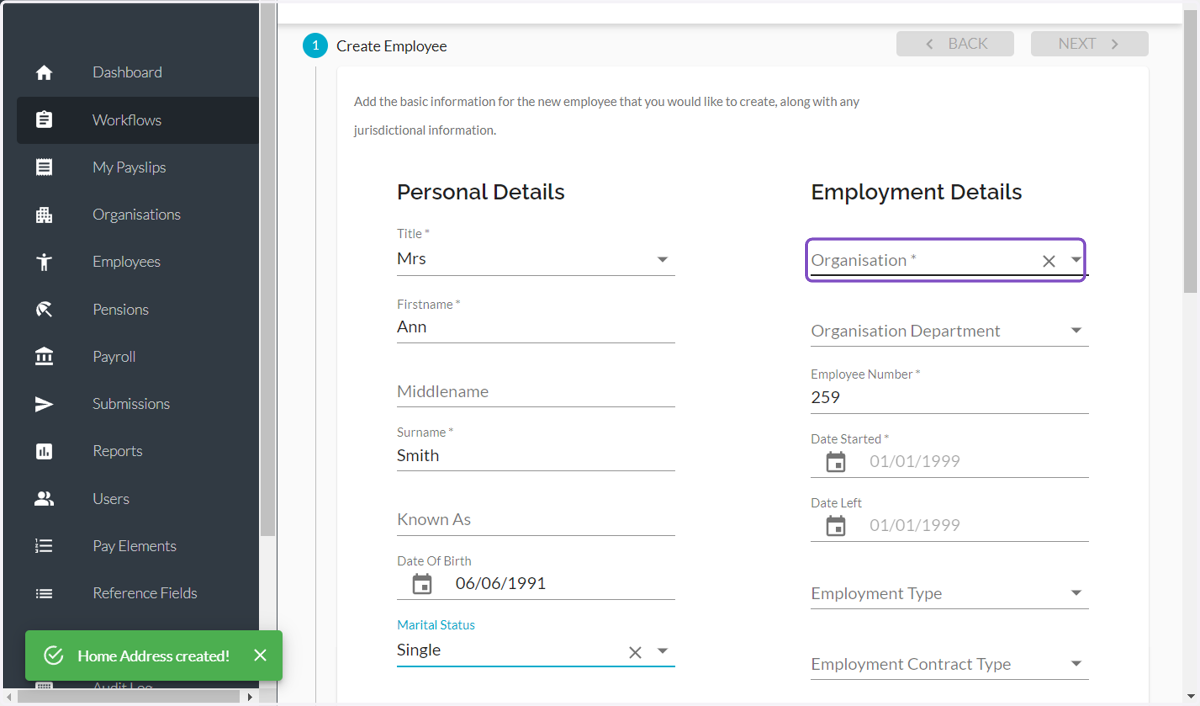The height and width of the screenshot is (706, 1200).
Task: Click the Employees person icon
Action: 44,262
